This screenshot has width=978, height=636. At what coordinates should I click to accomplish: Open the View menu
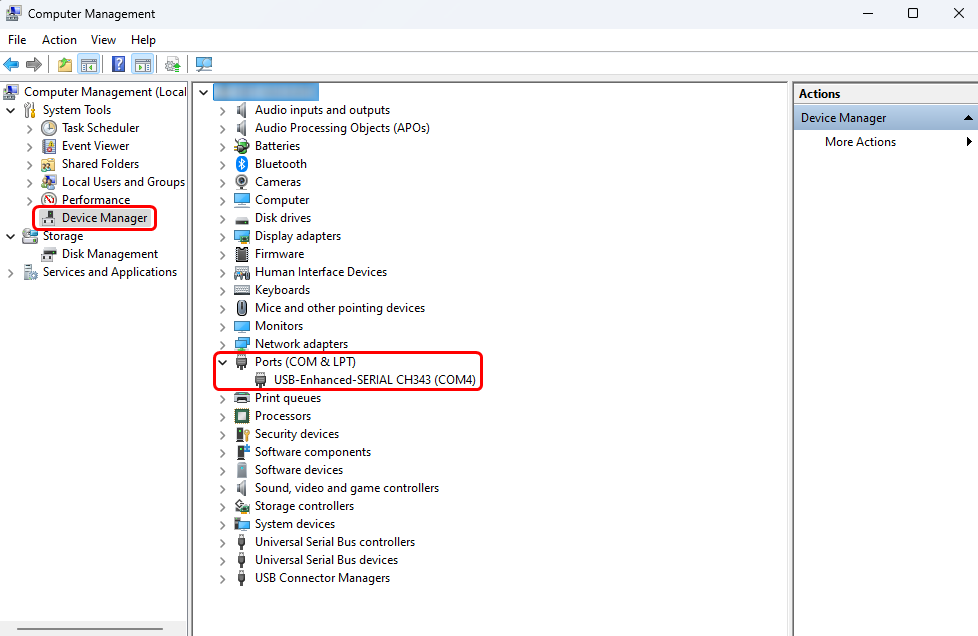click(103, 40)
